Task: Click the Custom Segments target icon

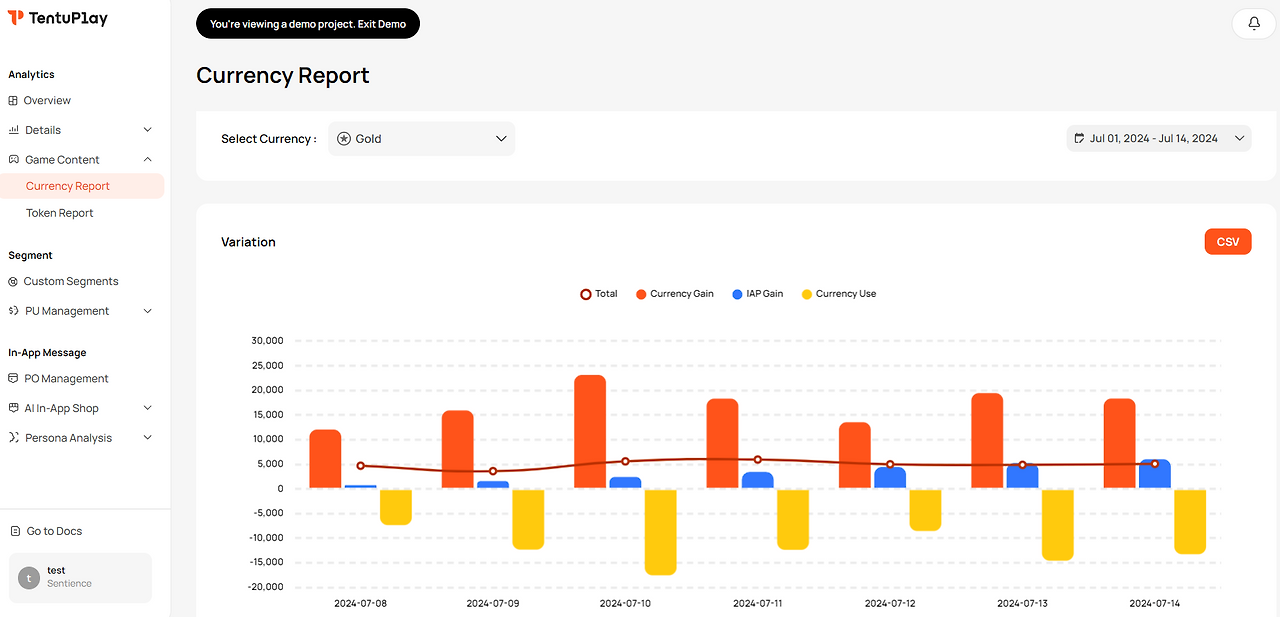Action: pos(13,282)
